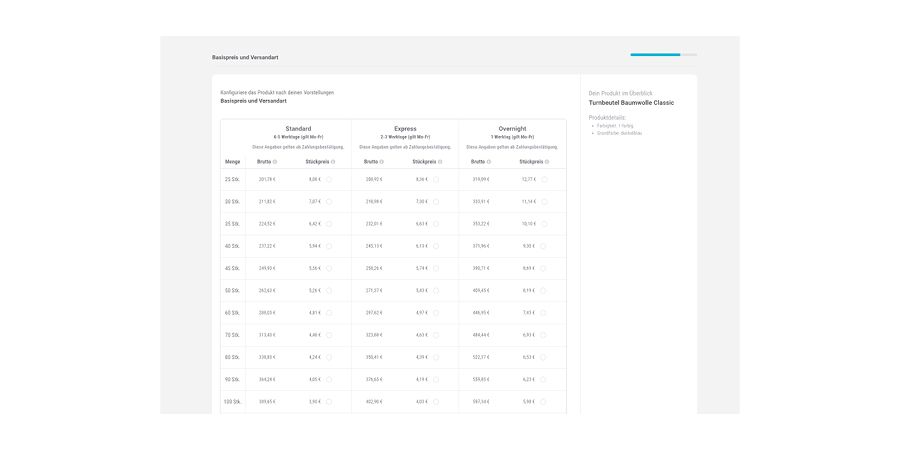900x450 pixels.
Task: Select Express shipping for 100 Stk.
Action: coord(436,402)
